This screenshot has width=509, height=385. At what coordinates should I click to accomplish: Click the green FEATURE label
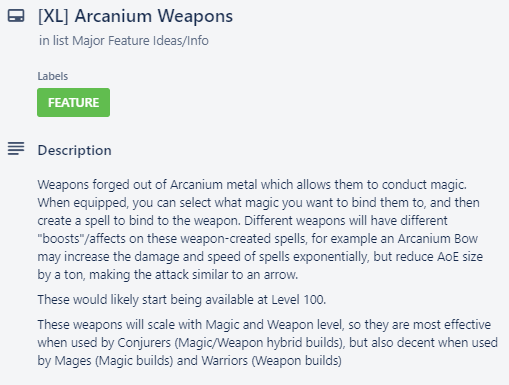click(73, 102)
